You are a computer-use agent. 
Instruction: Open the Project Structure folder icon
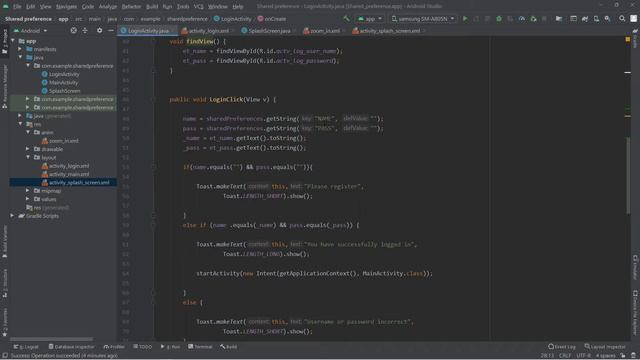pos(559,19)
